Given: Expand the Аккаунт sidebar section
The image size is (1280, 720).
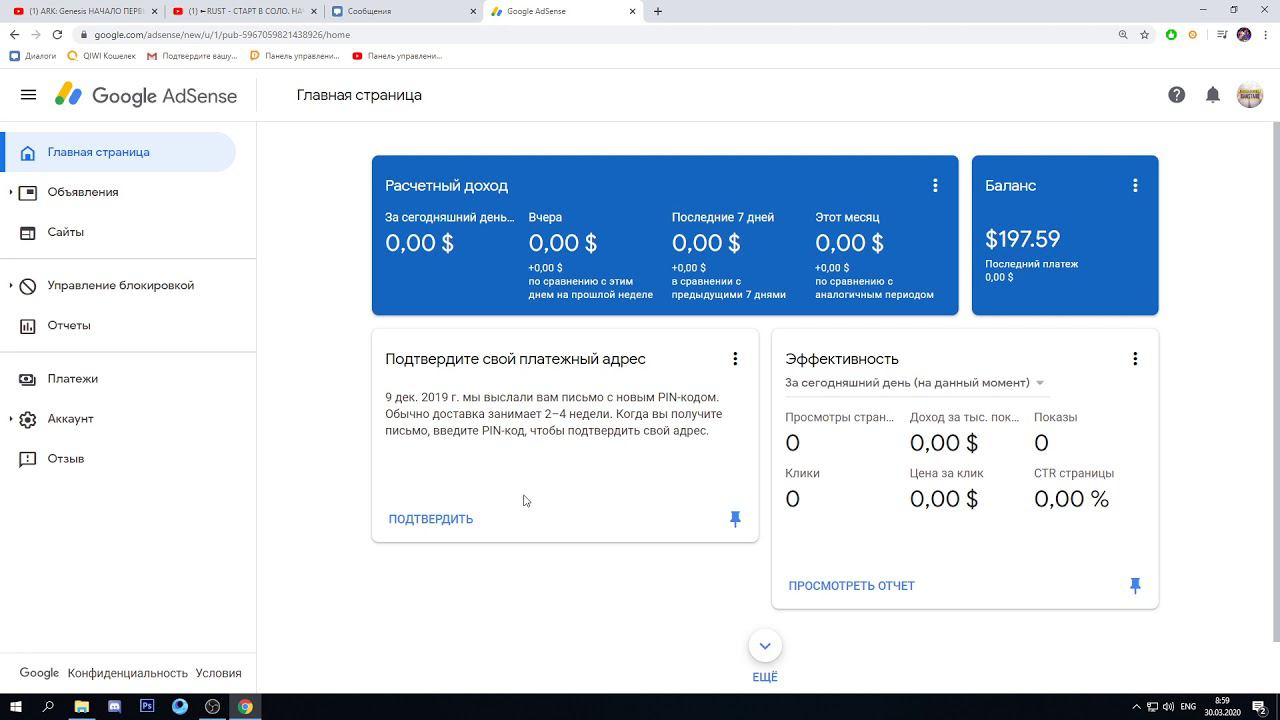Looking at the screenshot, I should pos(11,419).
